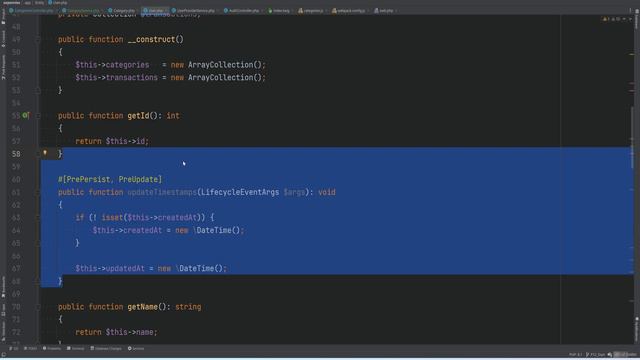Screen dimensions: 640x360
Task: Click fold end marker on line 53
Action: (x=38, y=90)
